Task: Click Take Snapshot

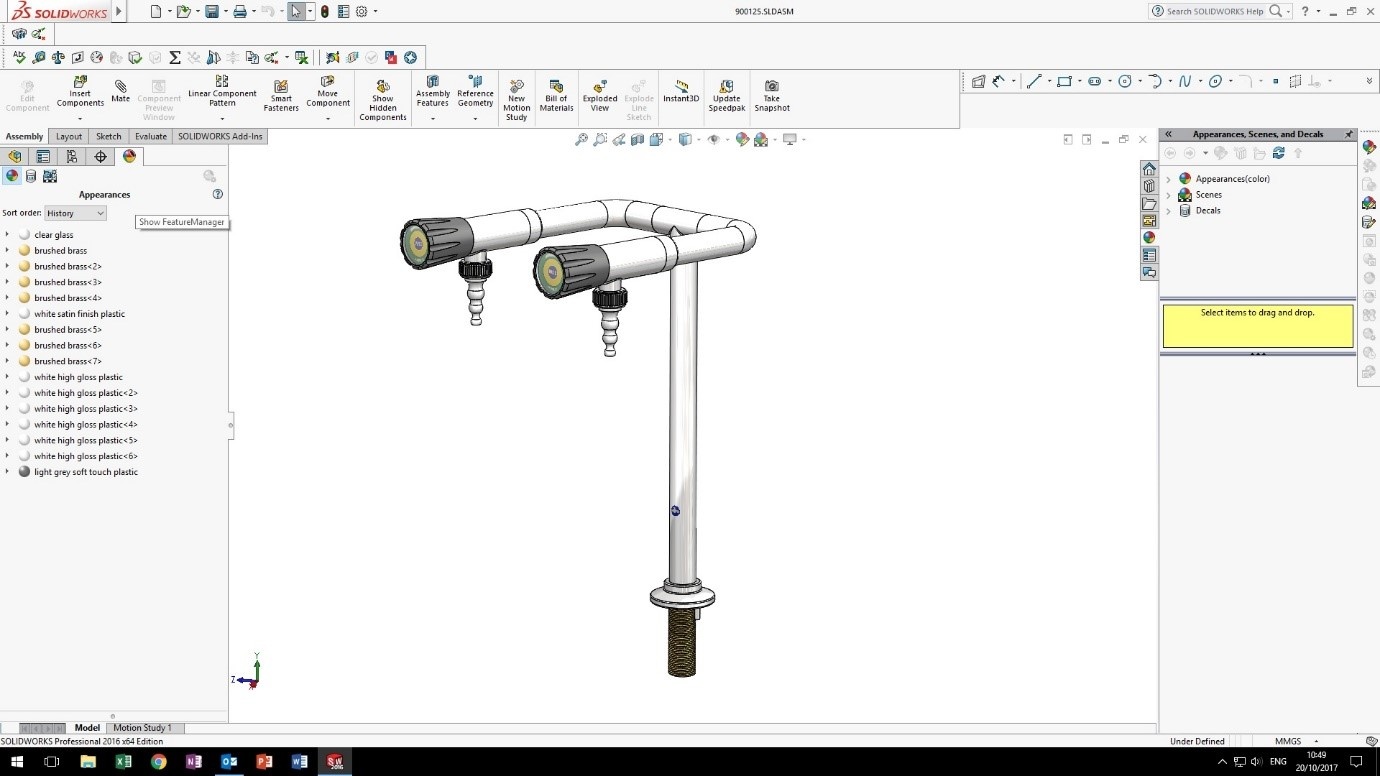Action: (771, 96)
